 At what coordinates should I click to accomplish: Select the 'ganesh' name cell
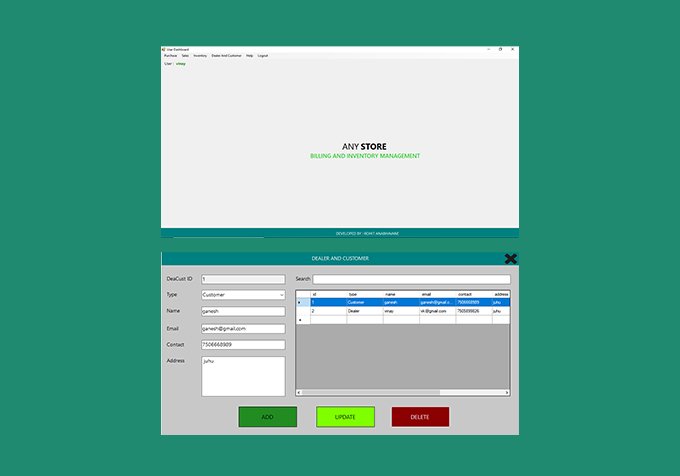(401, 302)
